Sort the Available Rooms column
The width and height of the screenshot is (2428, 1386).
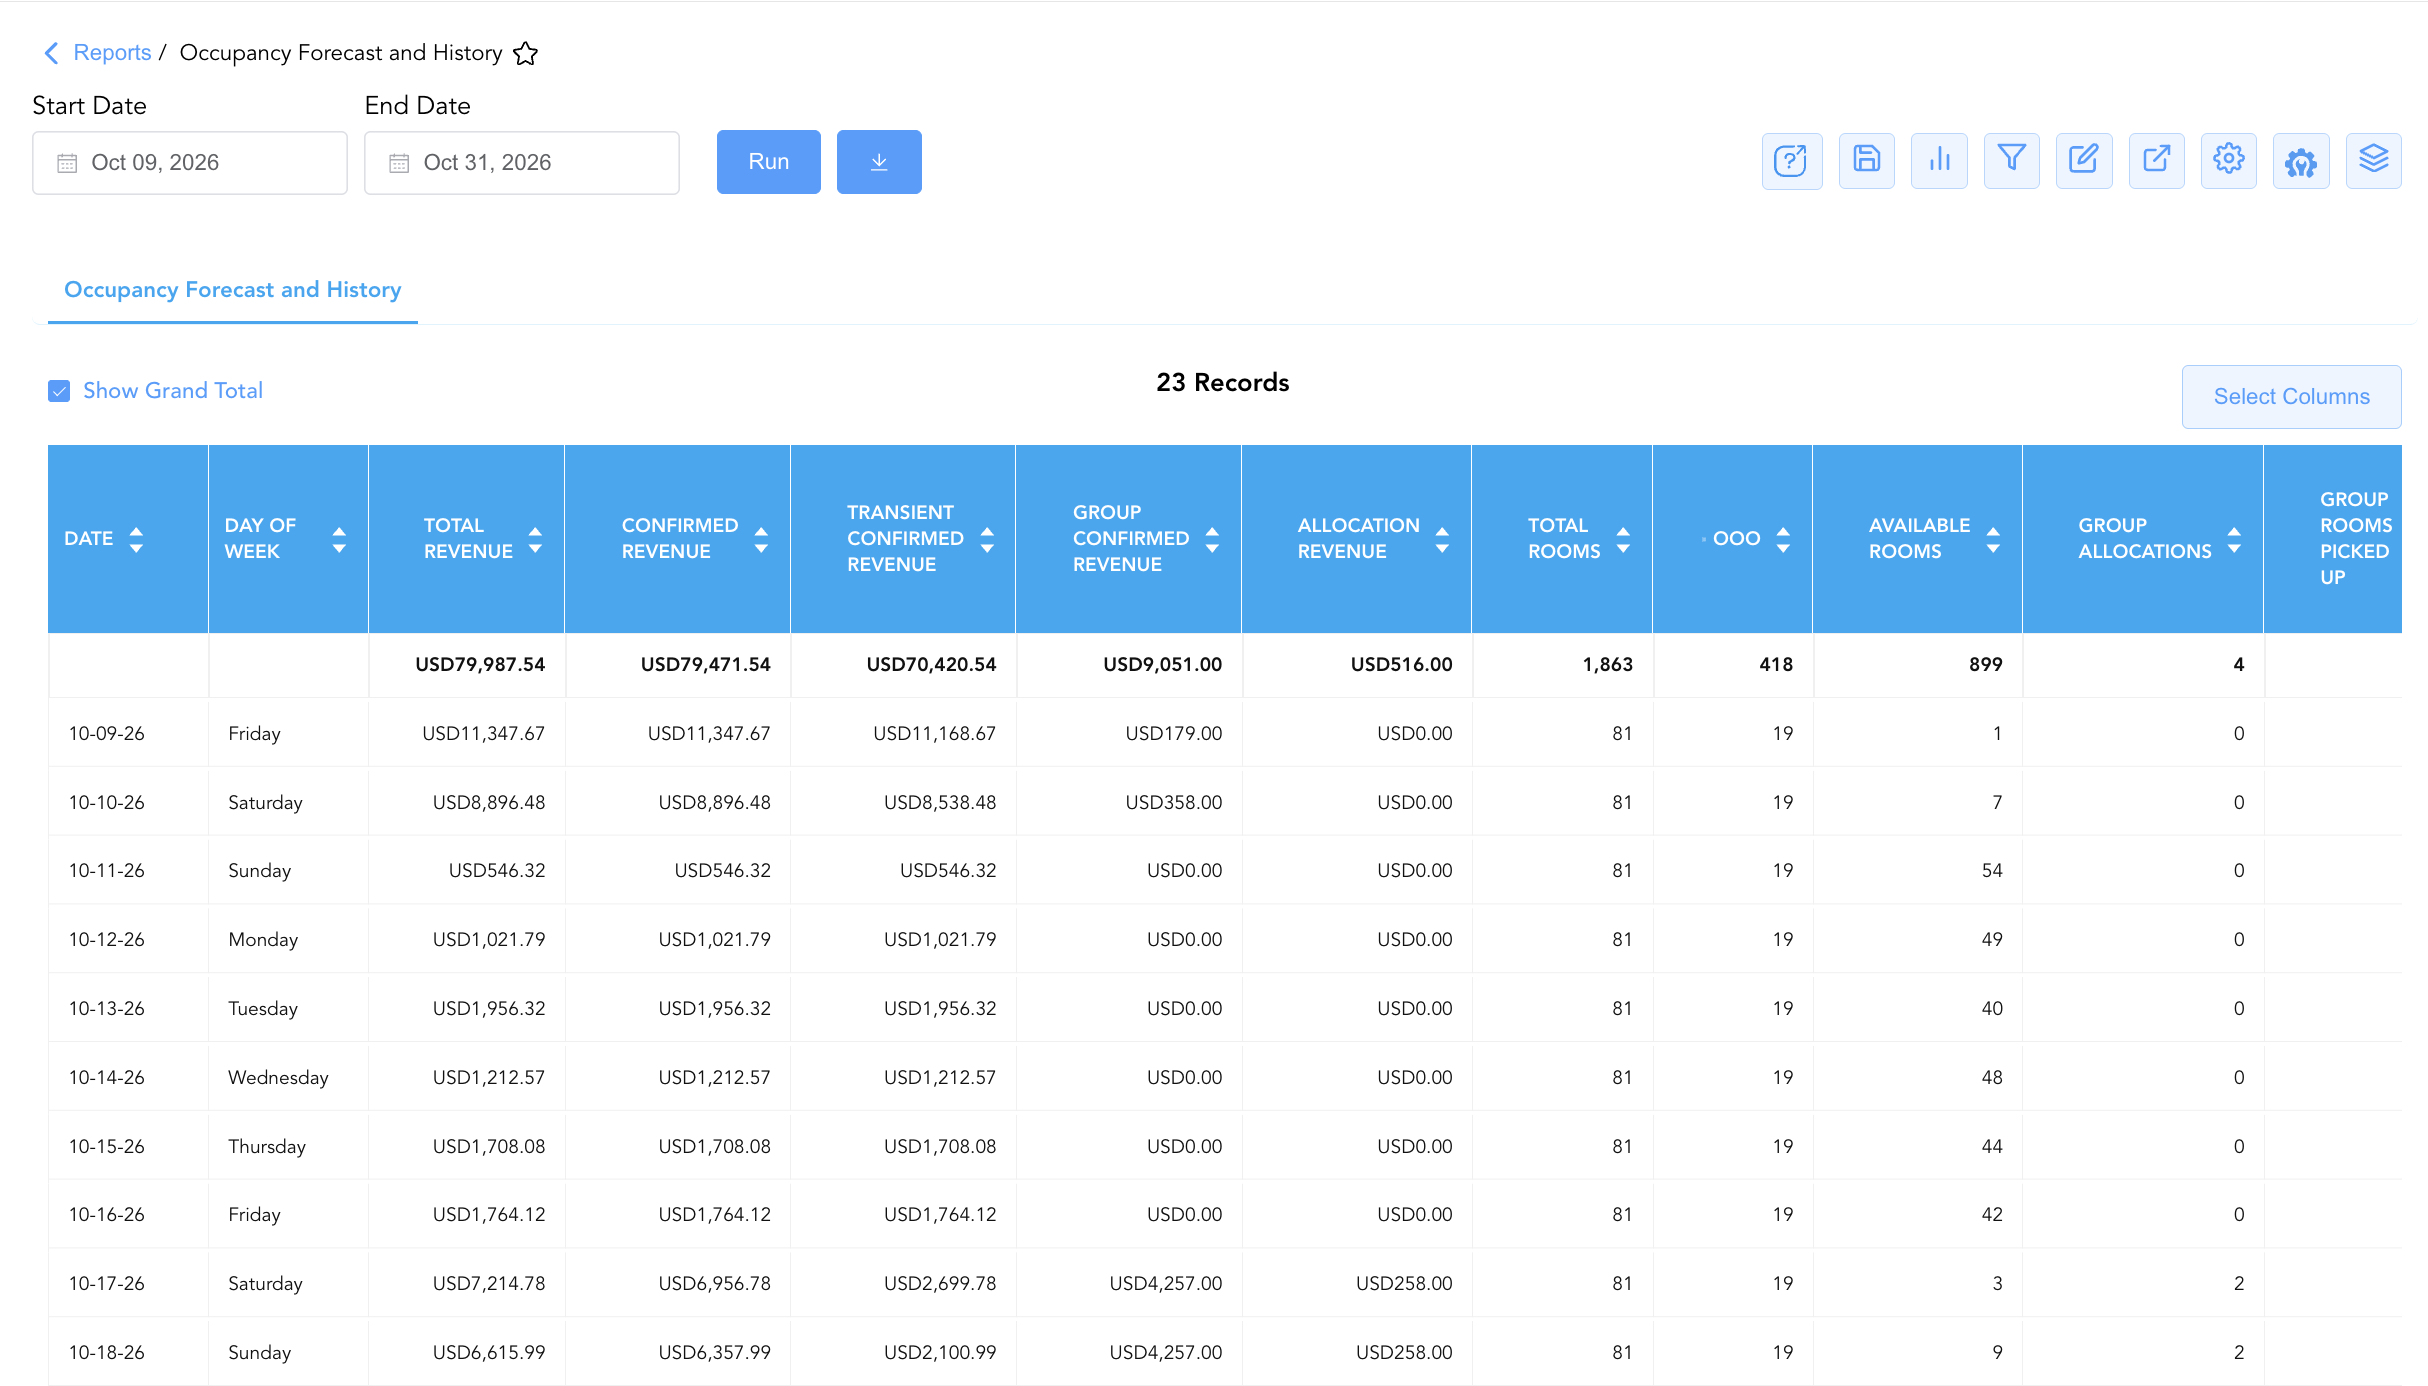pyautogui.click(x=1993, y=539)
